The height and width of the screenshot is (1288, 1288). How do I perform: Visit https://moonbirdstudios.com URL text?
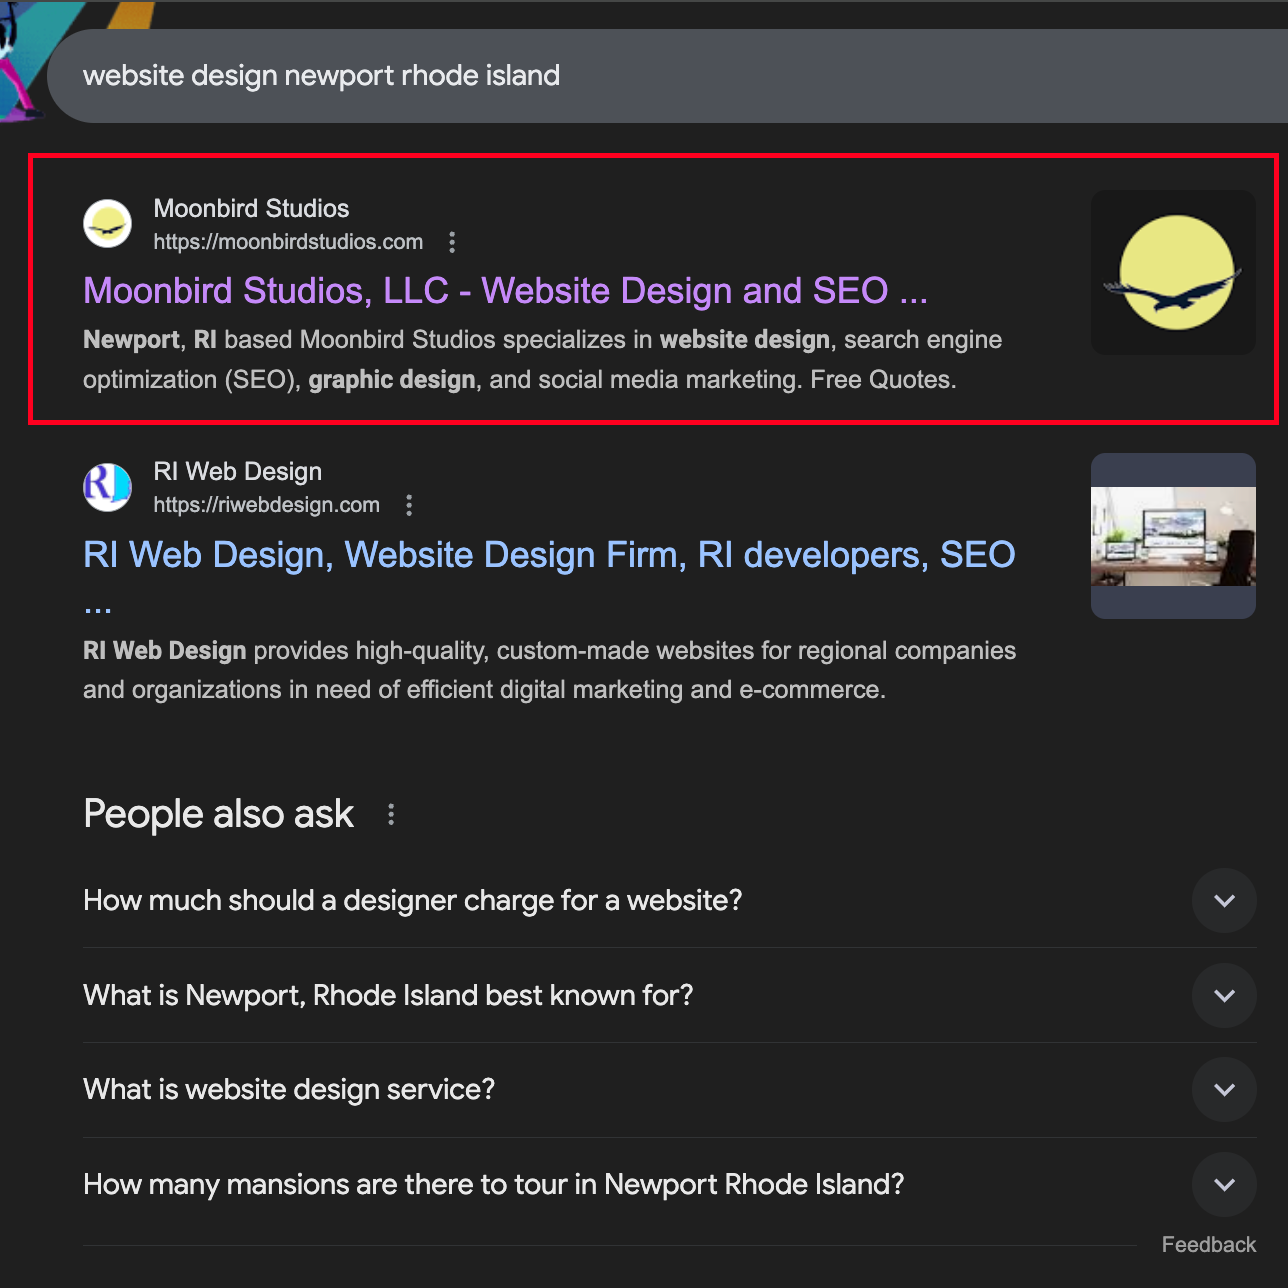pos(288,242)
